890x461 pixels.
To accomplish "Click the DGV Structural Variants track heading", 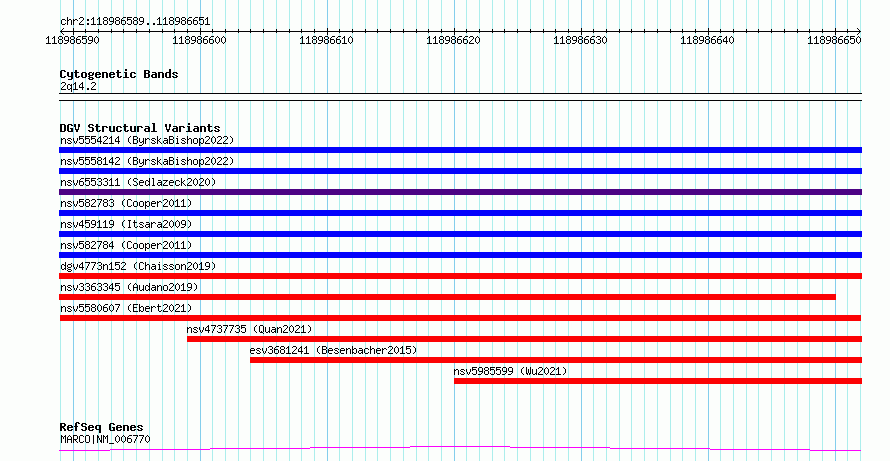I will (x=140, y=128).
